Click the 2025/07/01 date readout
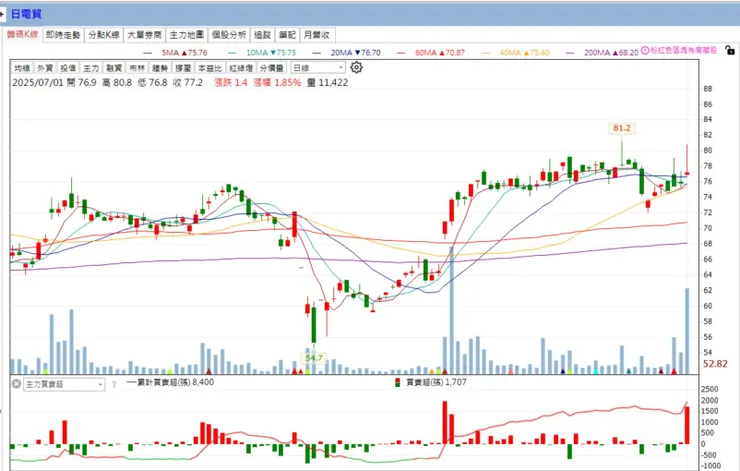740x471 pixels. pyautogui.click(x=38, y=83)
